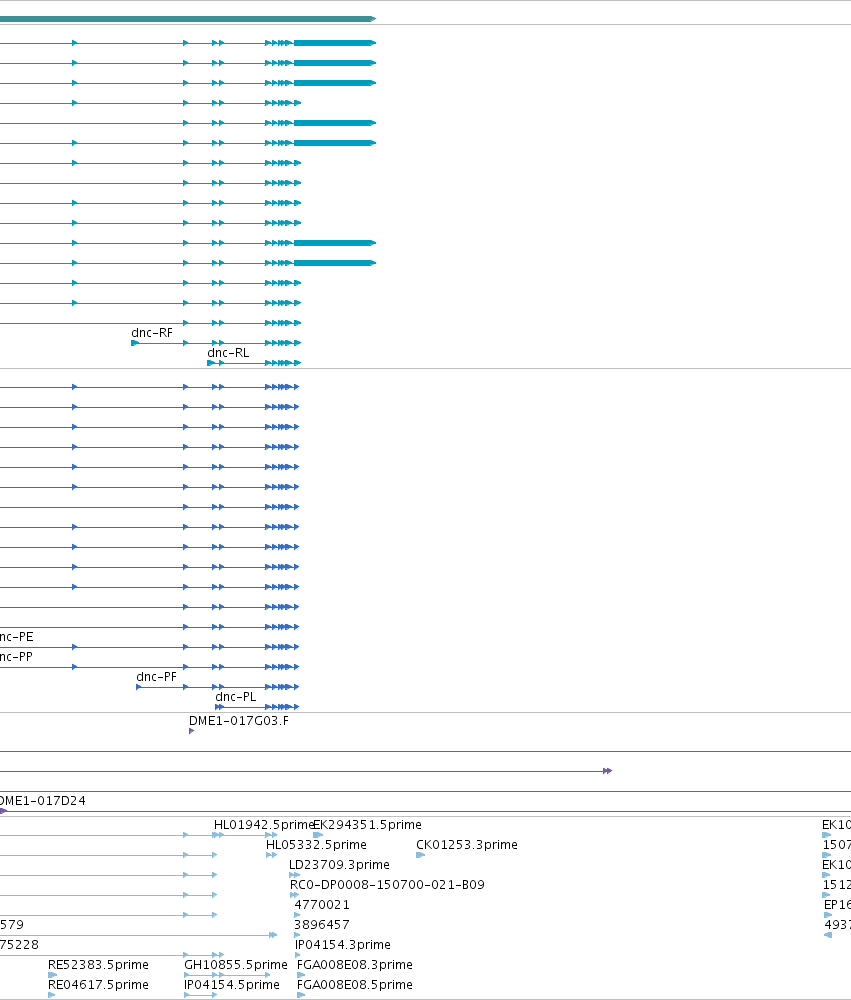Click the DME1-017G03.F feature label

point(239,721)
